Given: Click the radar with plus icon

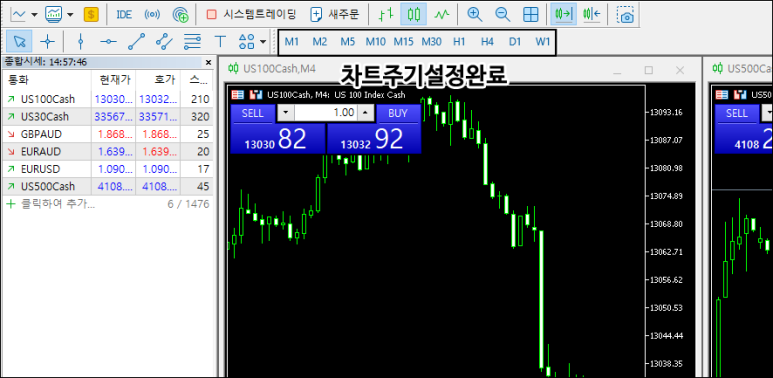Looking at the screenshot, I should pos(181,15).
